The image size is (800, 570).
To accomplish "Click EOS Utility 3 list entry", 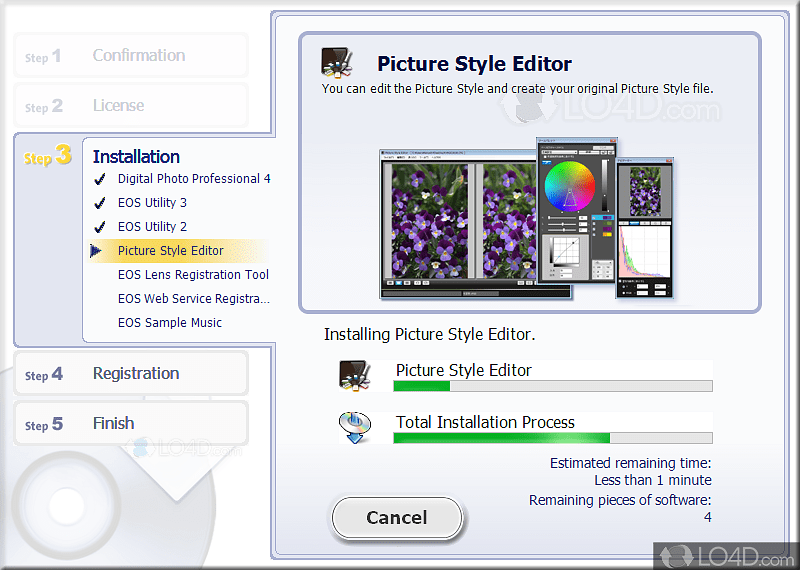I will [152, 203].
